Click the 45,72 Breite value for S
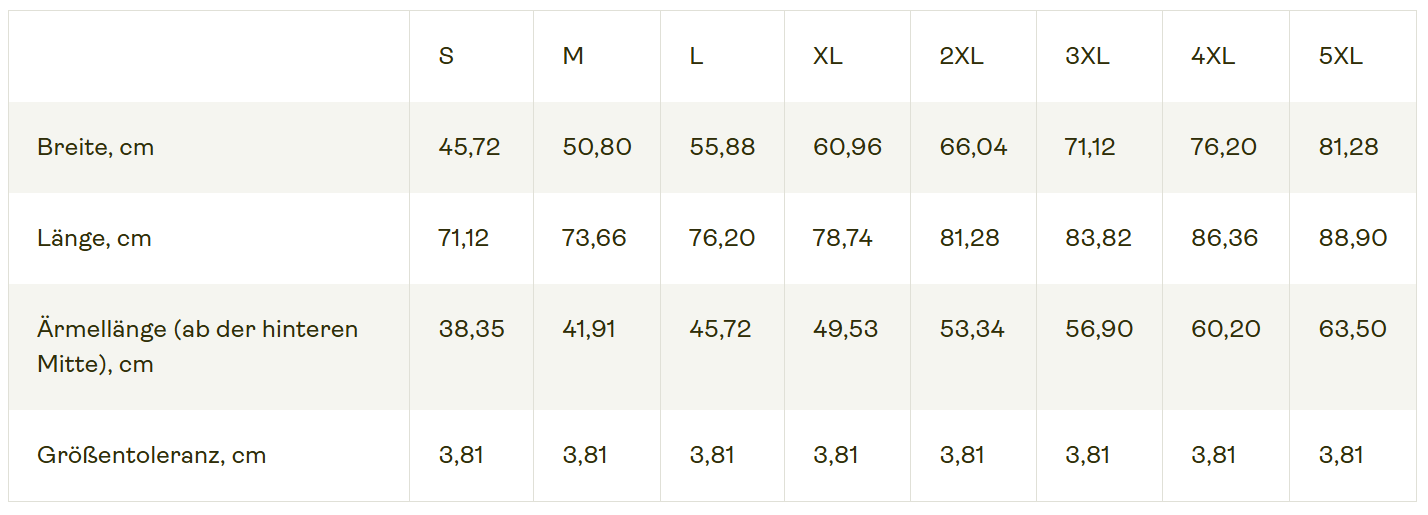The width and height of the screenshot is (1428, 515). (469, 148)
